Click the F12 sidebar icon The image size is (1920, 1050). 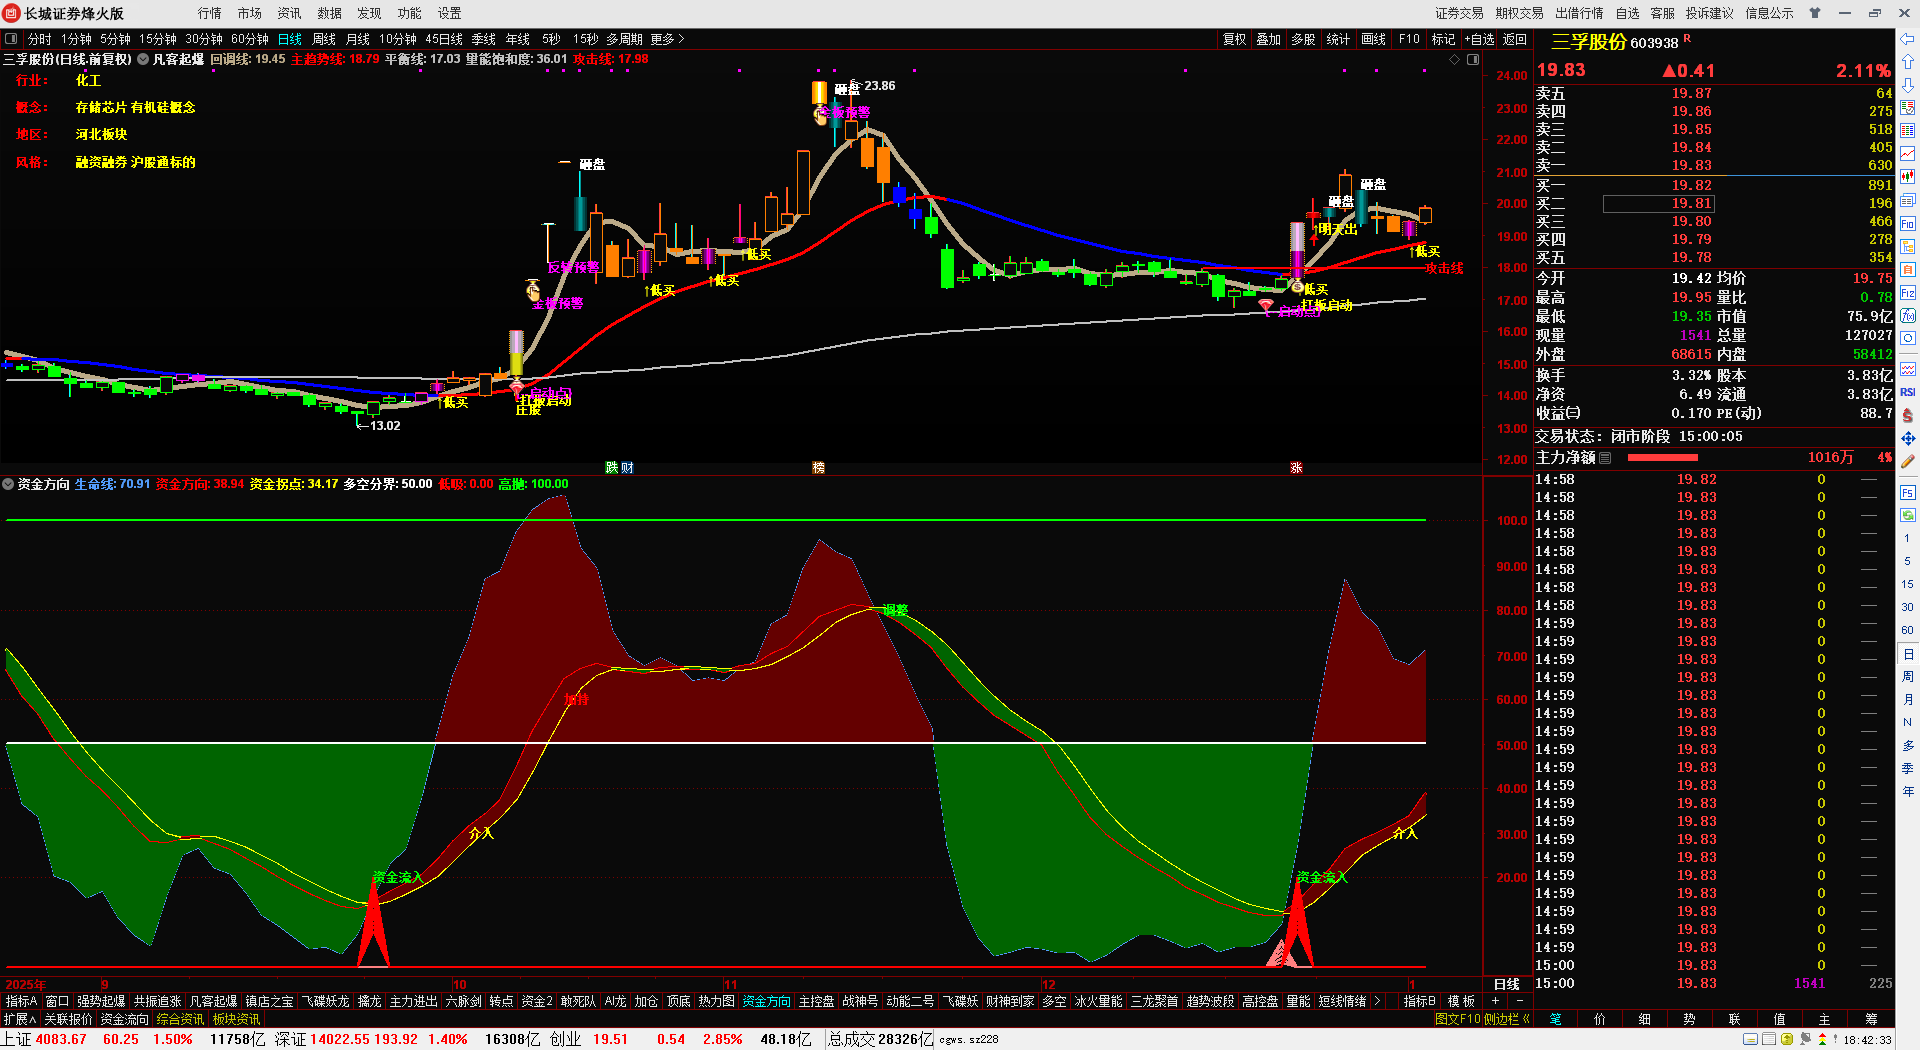point(1908,293)
